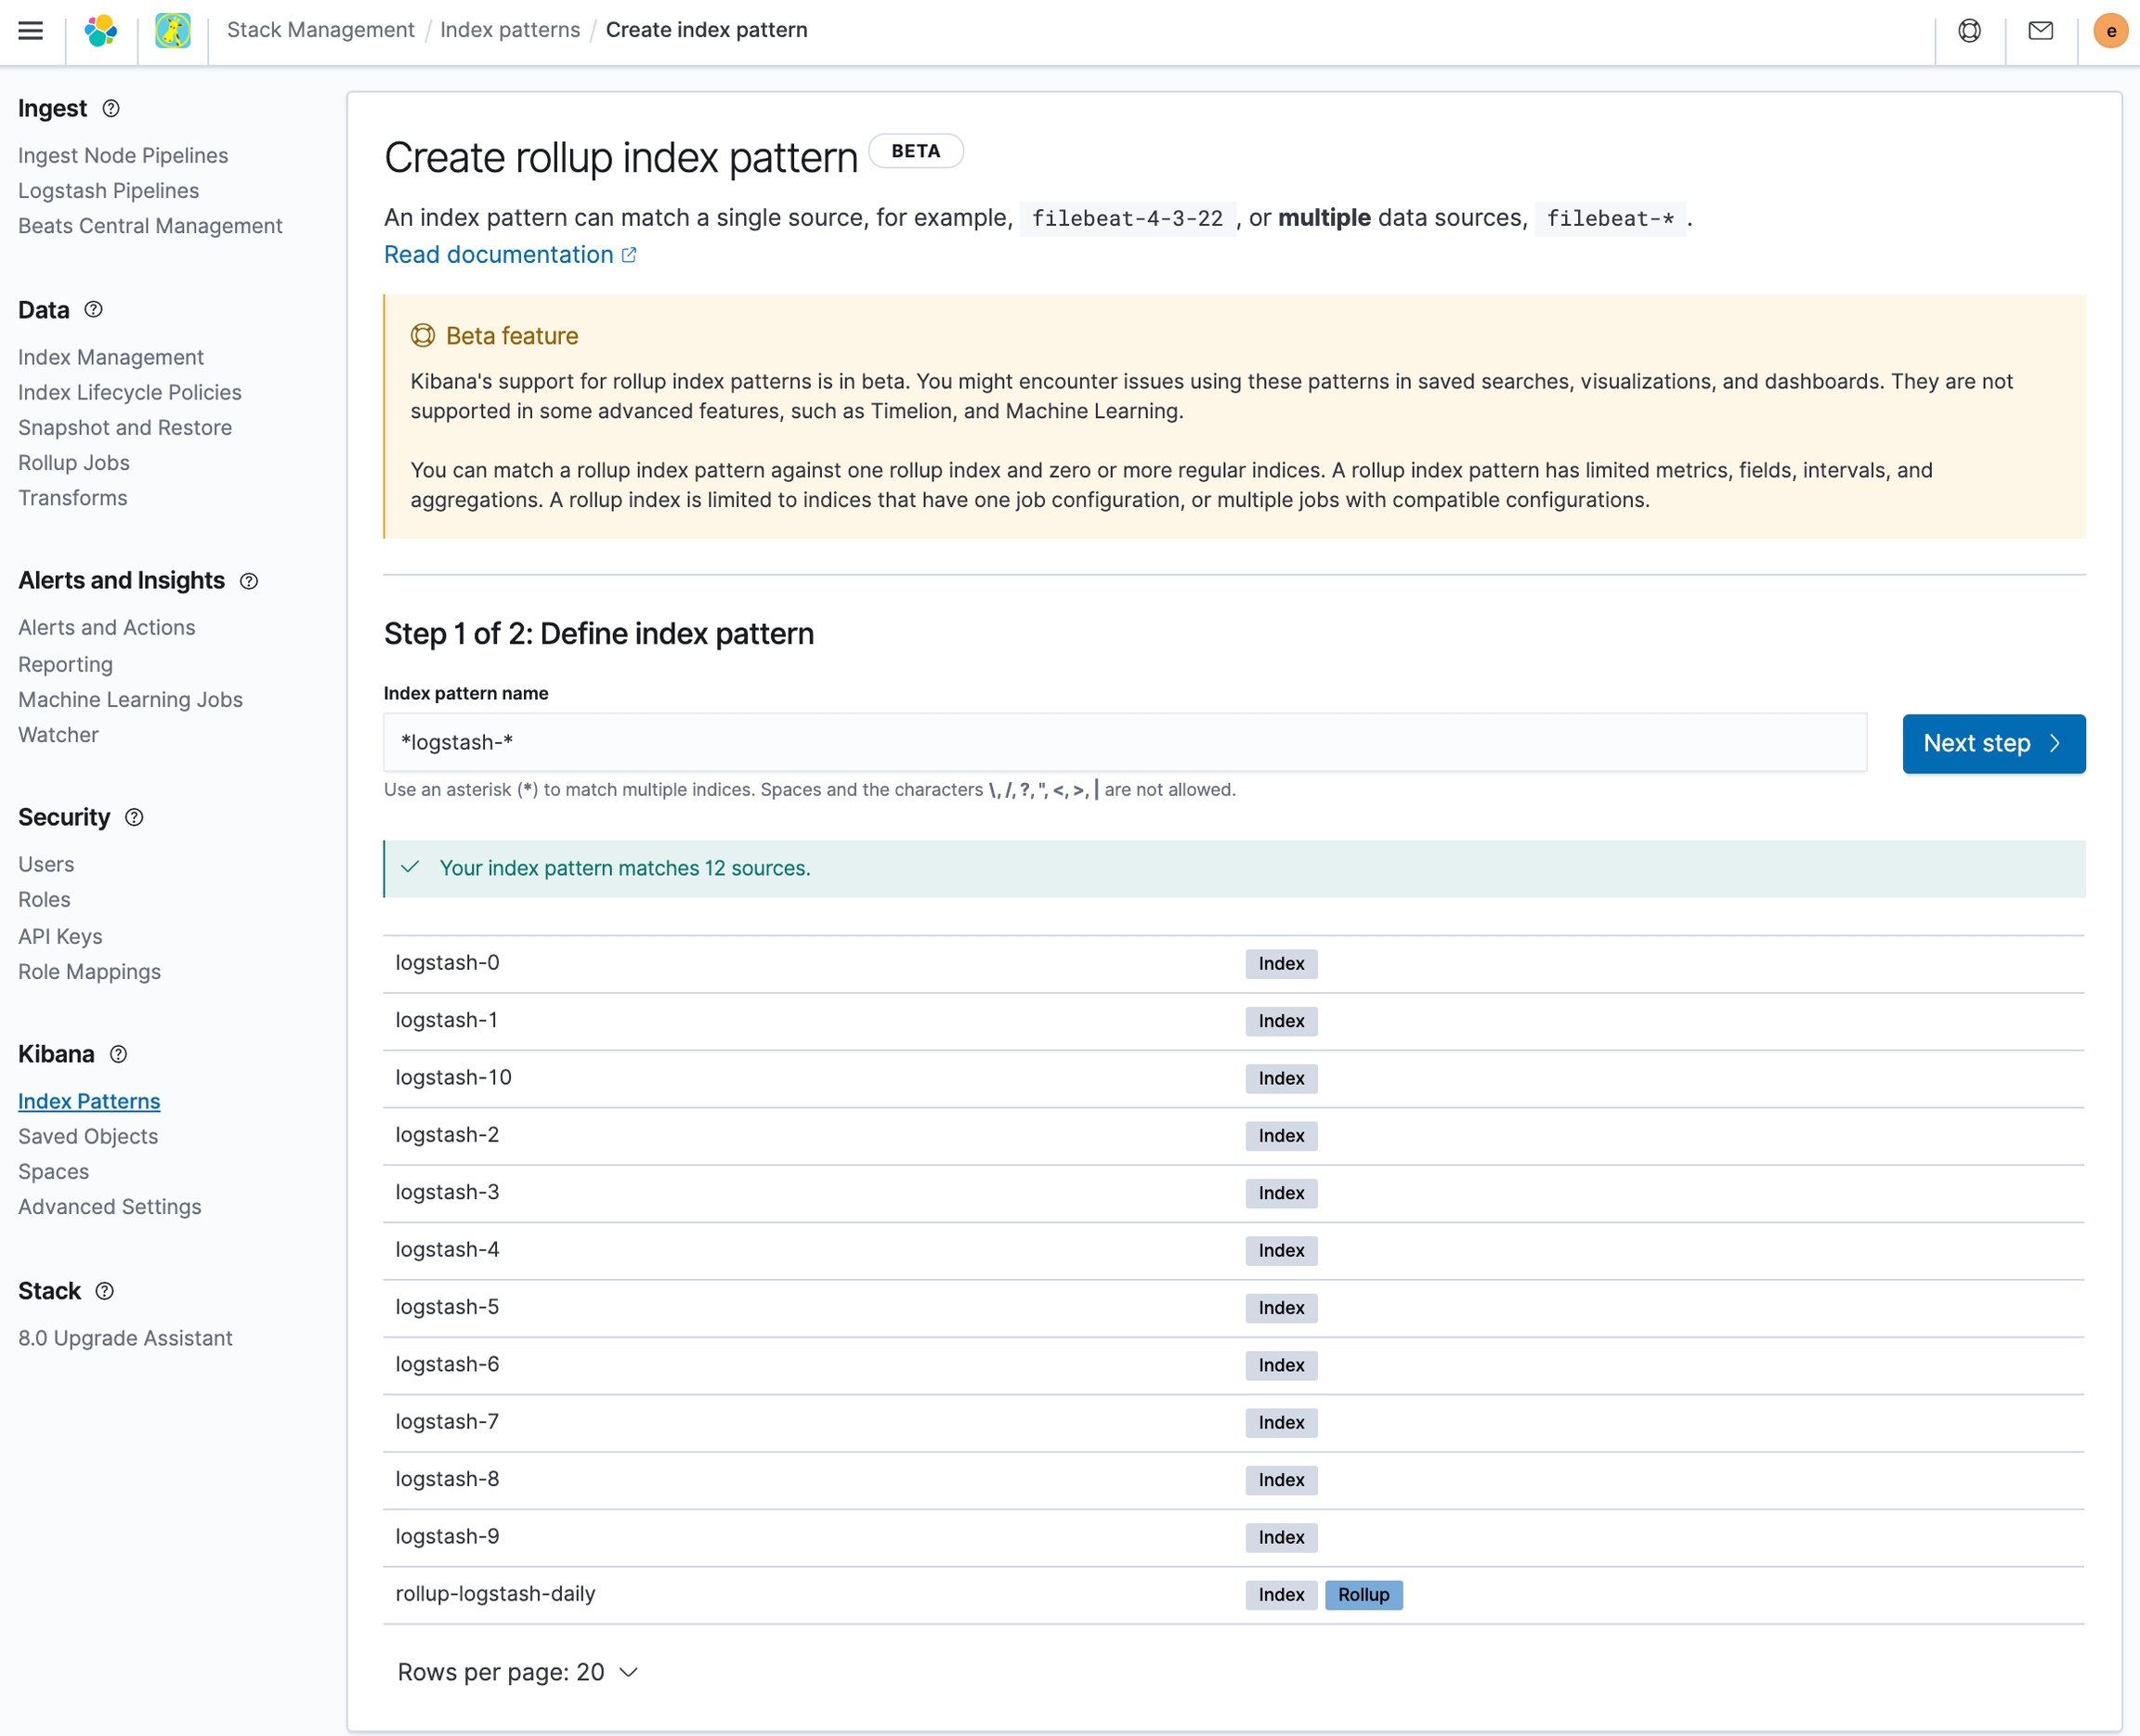Open Index Management in sidebar
This screenshot has width=2140, height=1736.
[x=111, y=357]
